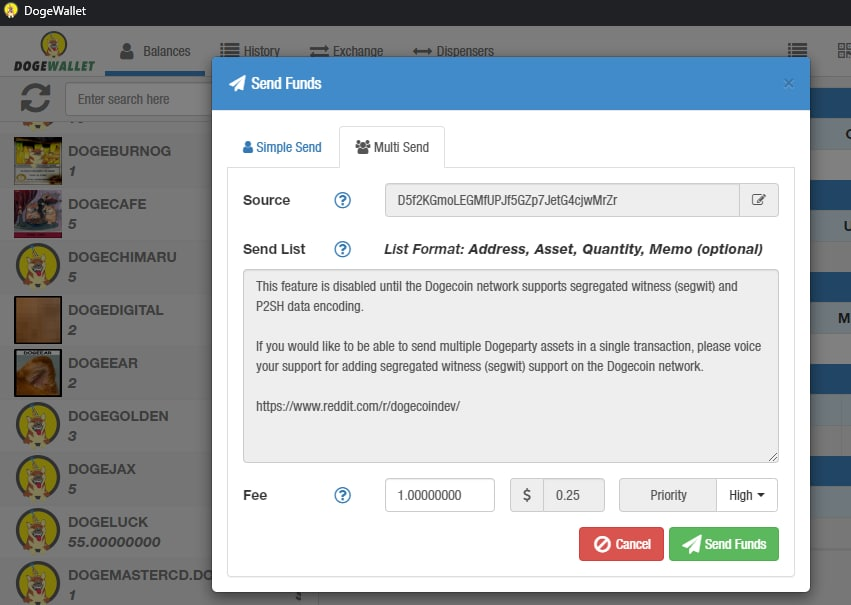Click the green Send Funds button

tap(724, 544)
